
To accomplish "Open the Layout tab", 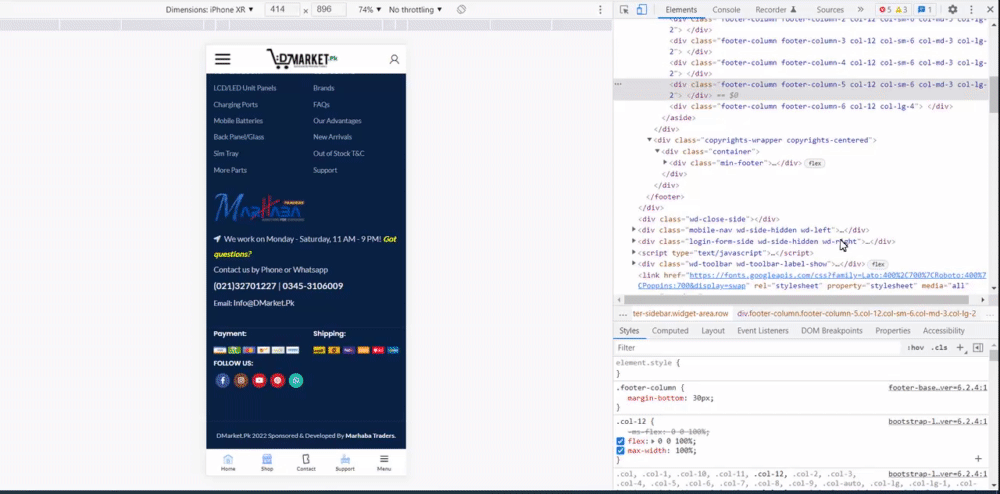I will pyautogui.click(x=713, y=331).
